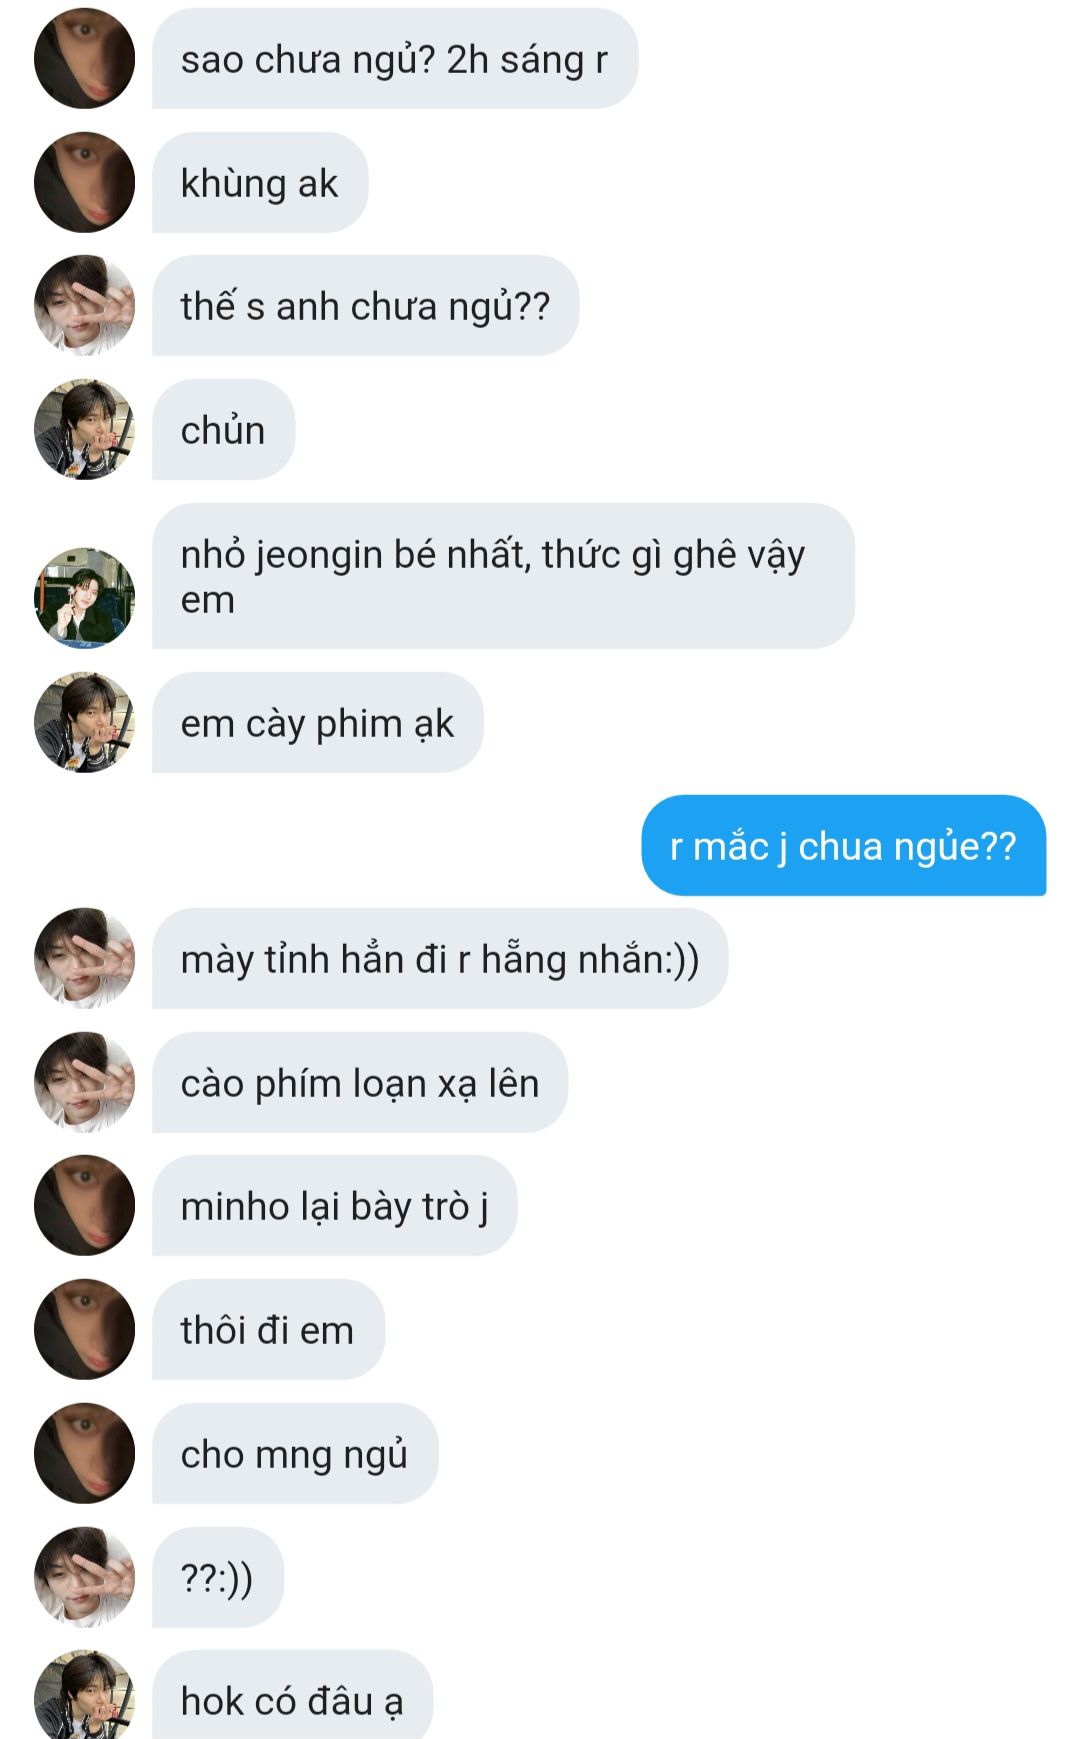Screen dimensions: 1080x1739
Task: Select message 'thế s anh chưa ngủ??'
Action: pos(366,305)
